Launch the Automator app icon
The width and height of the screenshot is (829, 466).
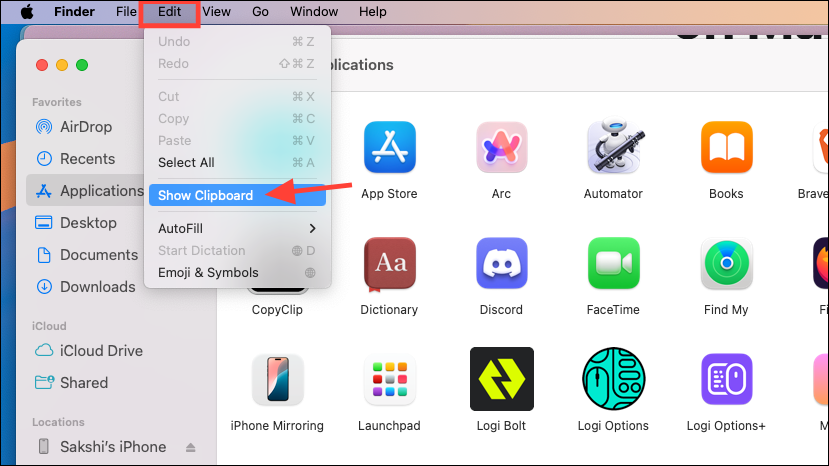coord(615,145)
